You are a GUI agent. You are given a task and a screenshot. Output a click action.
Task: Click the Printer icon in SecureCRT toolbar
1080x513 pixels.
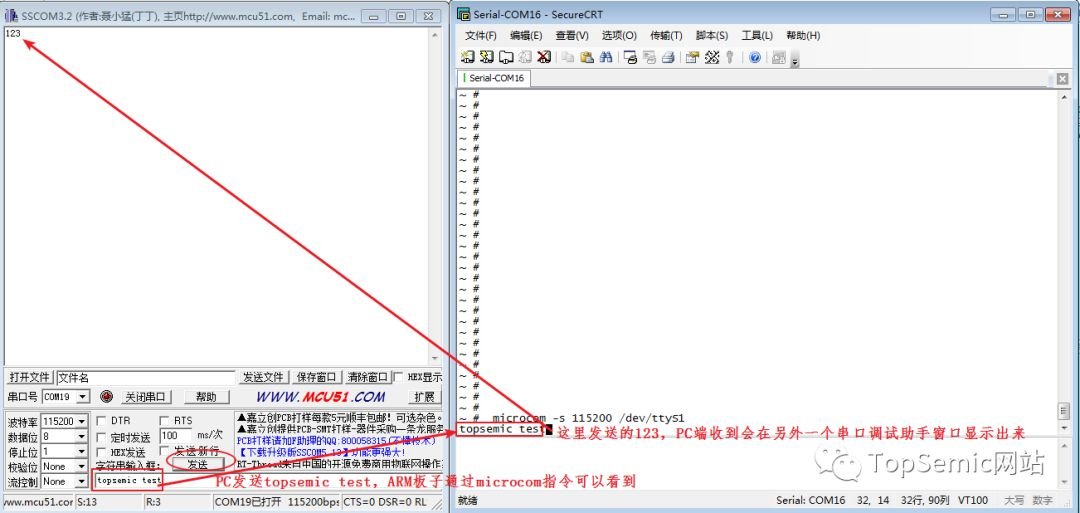click(667, 57)
